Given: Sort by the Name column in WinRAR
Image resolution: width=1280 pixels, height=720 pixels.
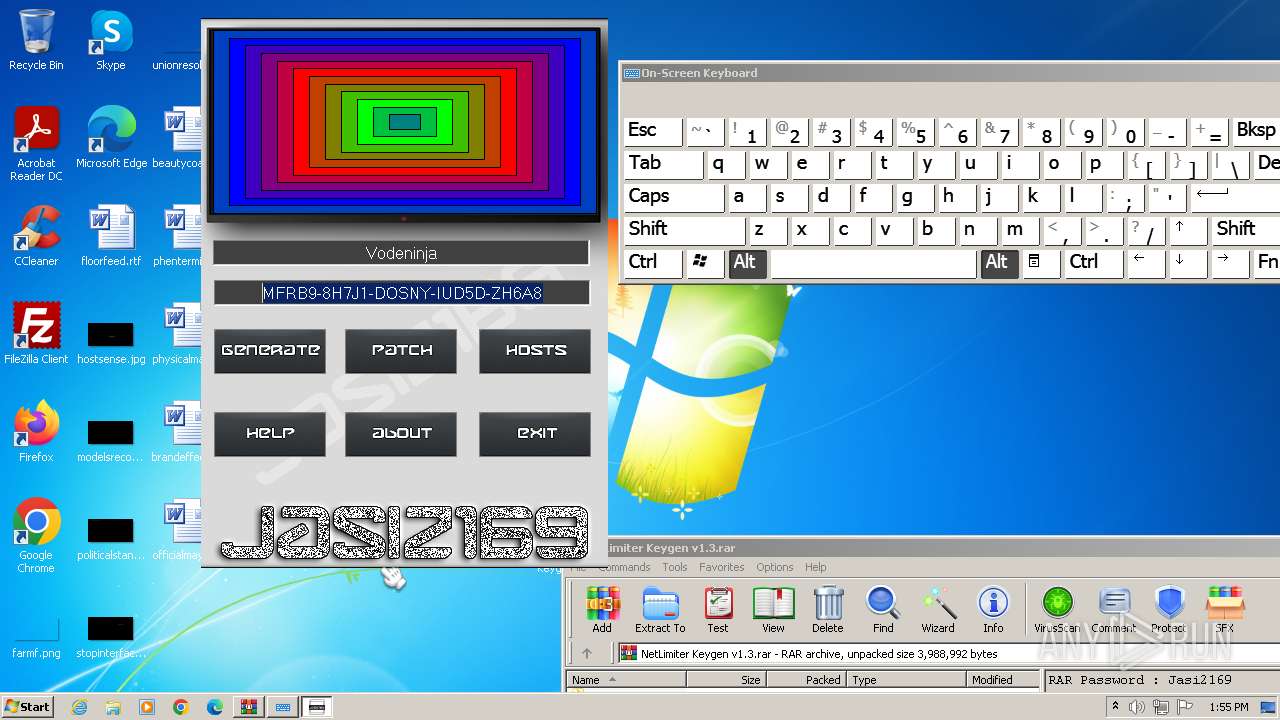Looking at the screenshot, I should click(626, 680).
